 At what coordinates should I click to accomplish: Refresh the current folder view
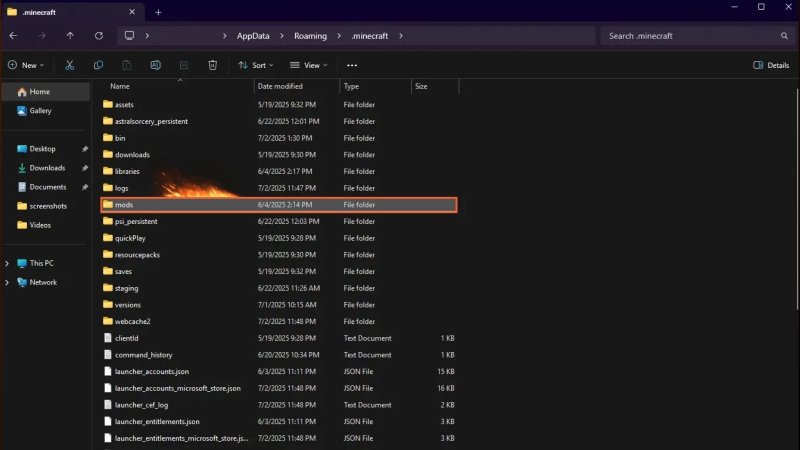pyautogui.click(x=99, y=36)
